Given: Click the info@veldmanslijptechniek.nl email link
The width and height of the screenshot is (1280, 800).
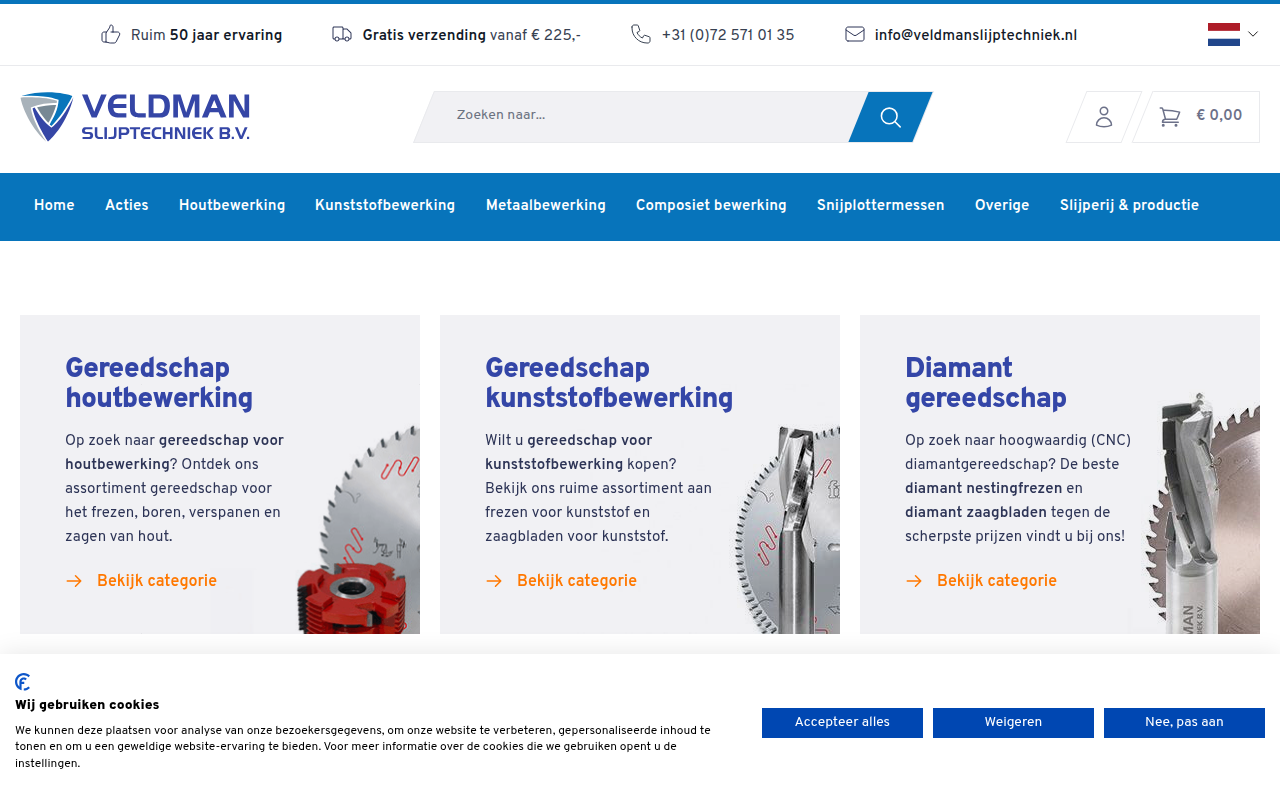Looking at the screenshot, I should 976,36.
